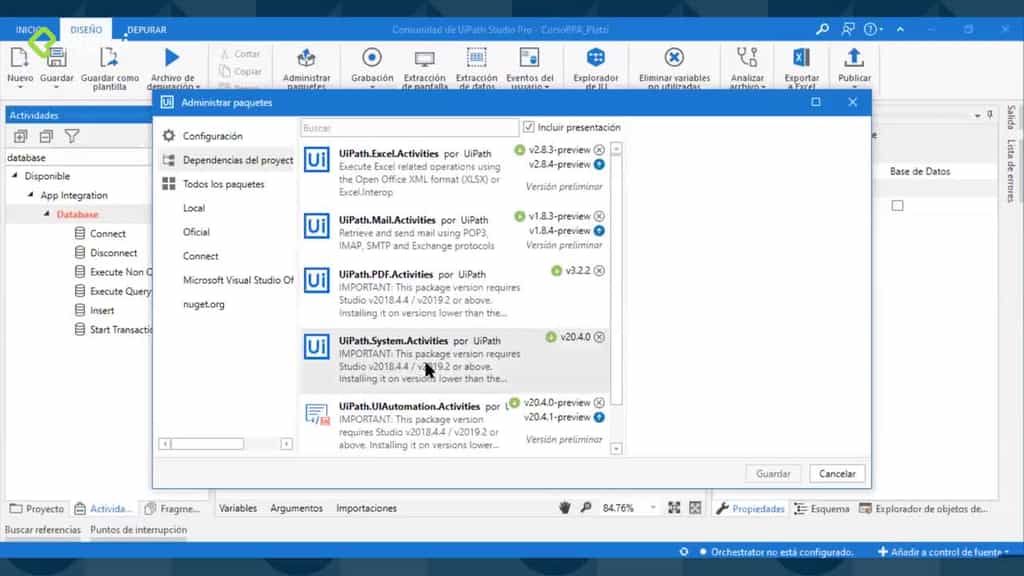Open the Importaciones tab
1024x576 pixels.
click(x=366, y=508)
